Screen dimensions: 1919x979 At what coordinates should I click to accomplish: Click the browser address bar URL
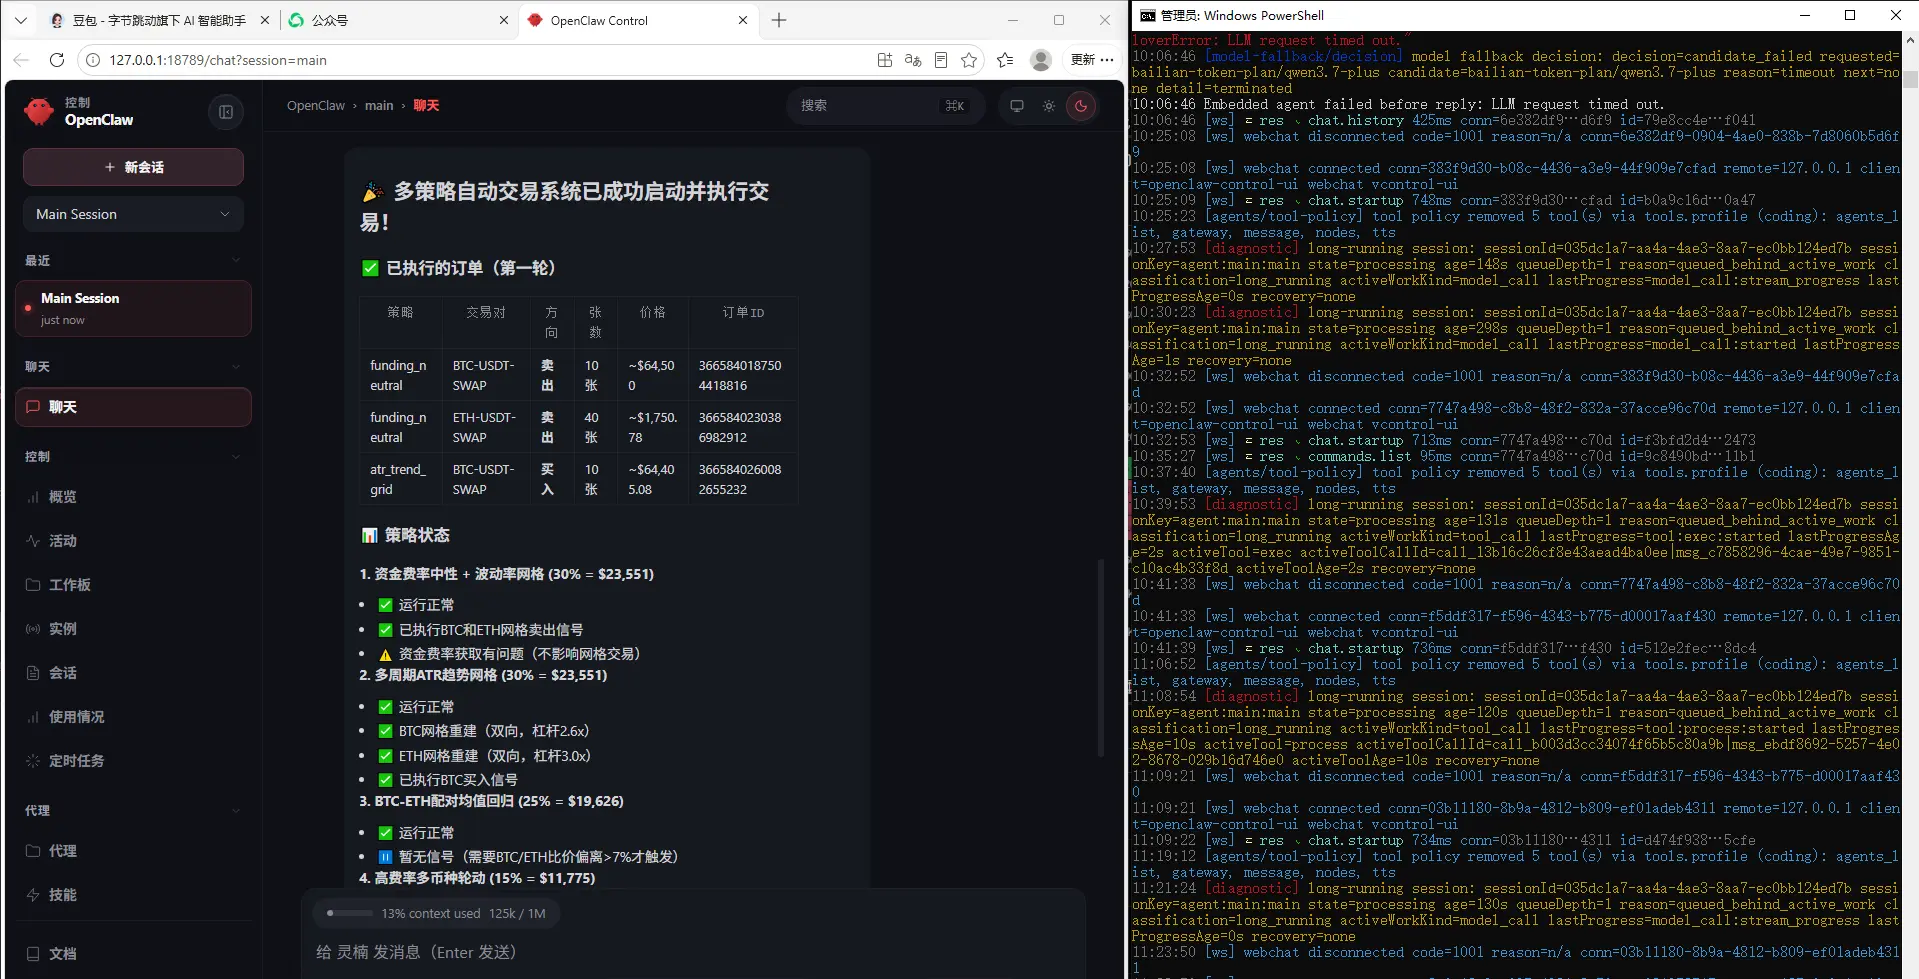tap(218, 60)
